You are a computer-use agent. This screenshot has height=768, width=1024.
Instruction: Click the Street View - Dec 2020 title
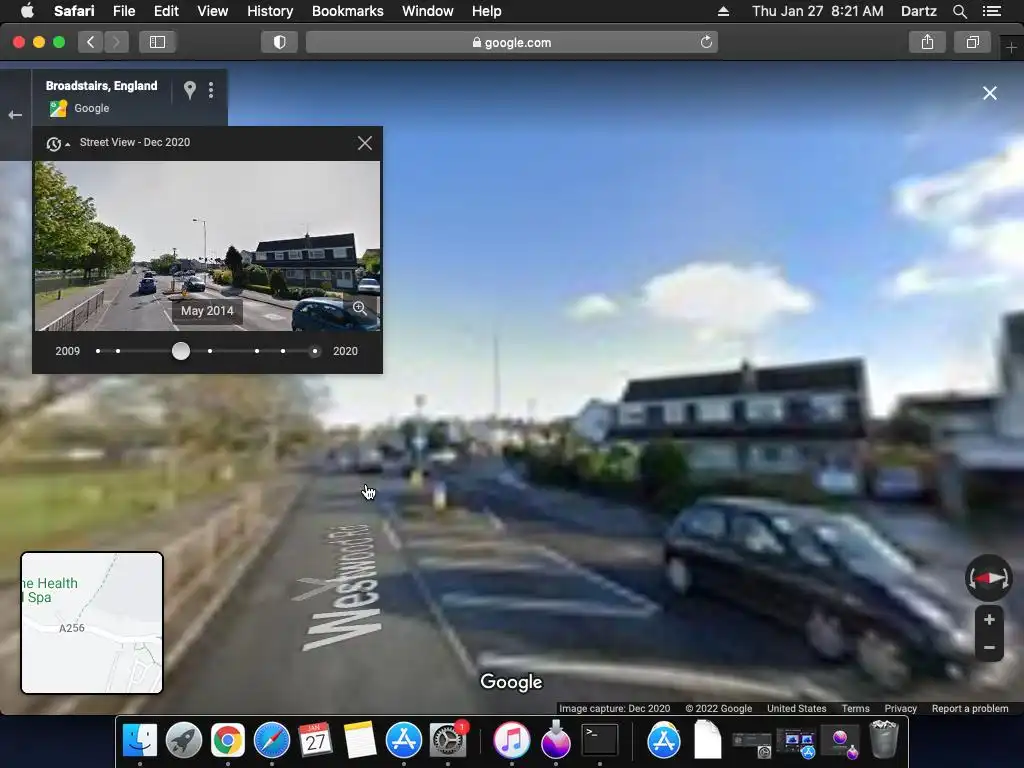(x=135, y=142)
